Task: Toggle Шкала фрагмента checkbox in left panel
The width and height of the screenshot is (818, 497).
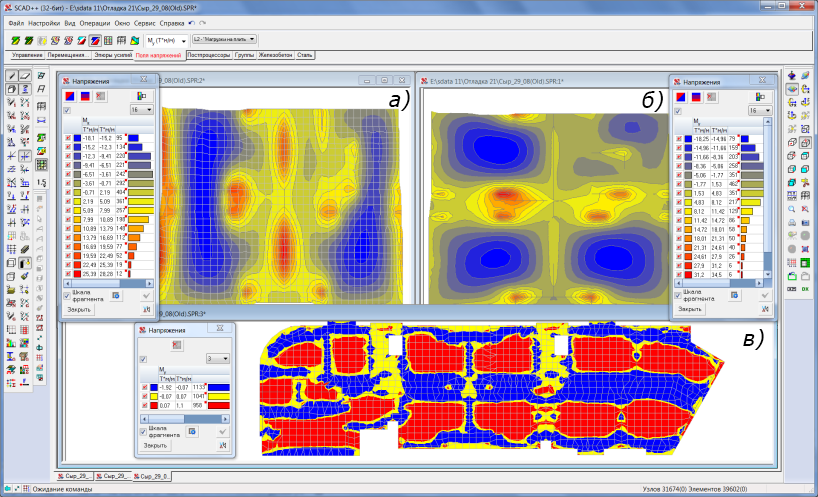Action: click(x=67, y=296)
